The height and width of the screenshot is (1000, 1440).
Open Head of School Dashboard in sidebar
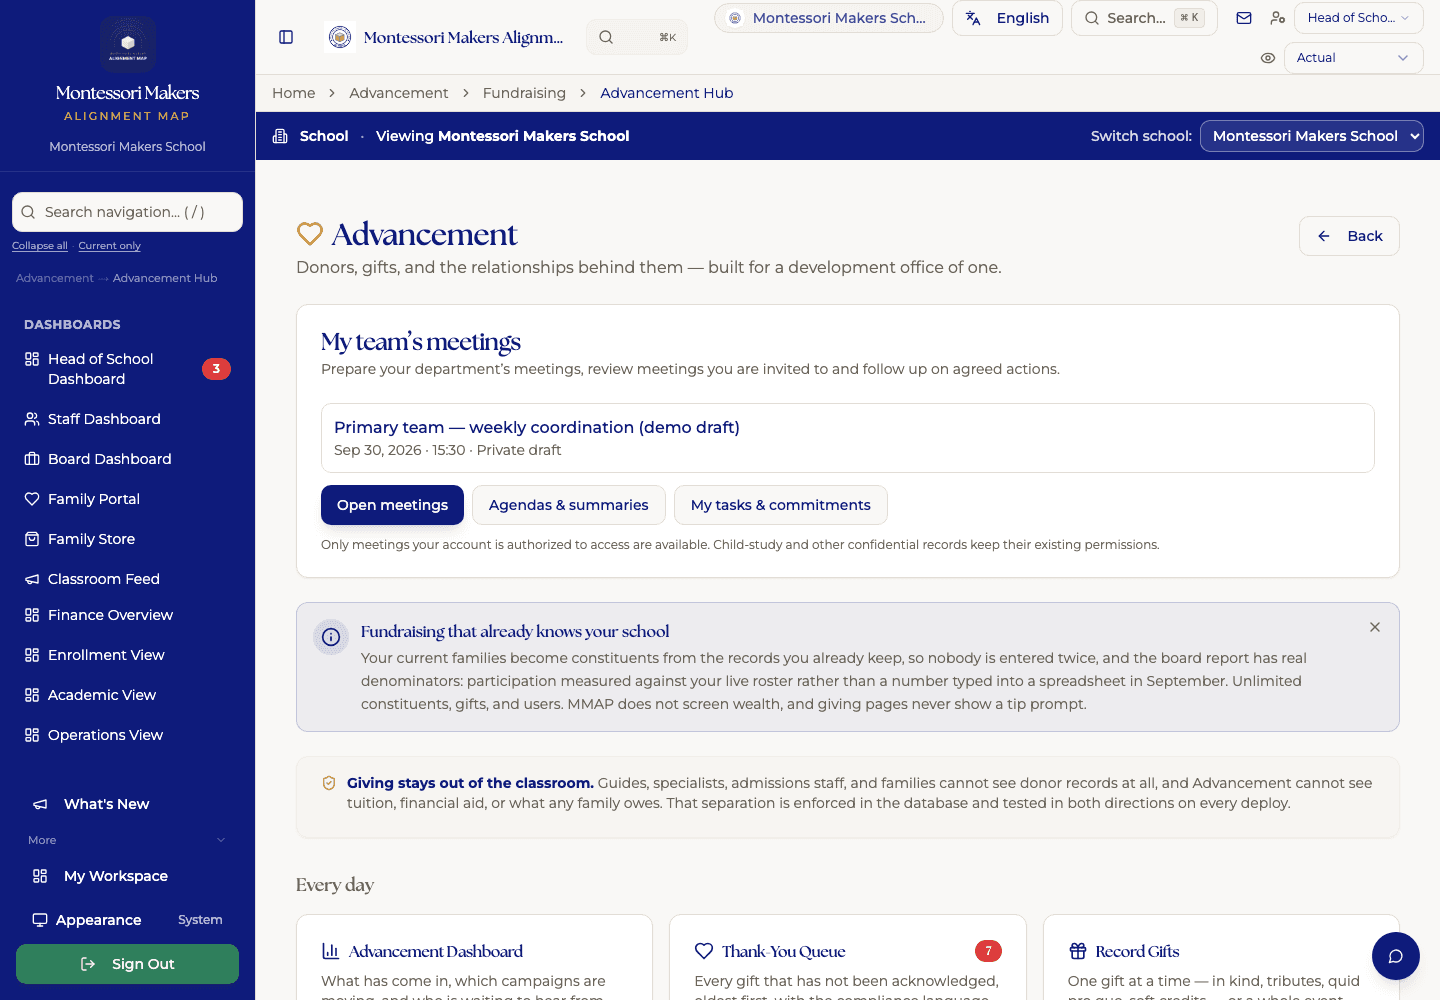127,369
